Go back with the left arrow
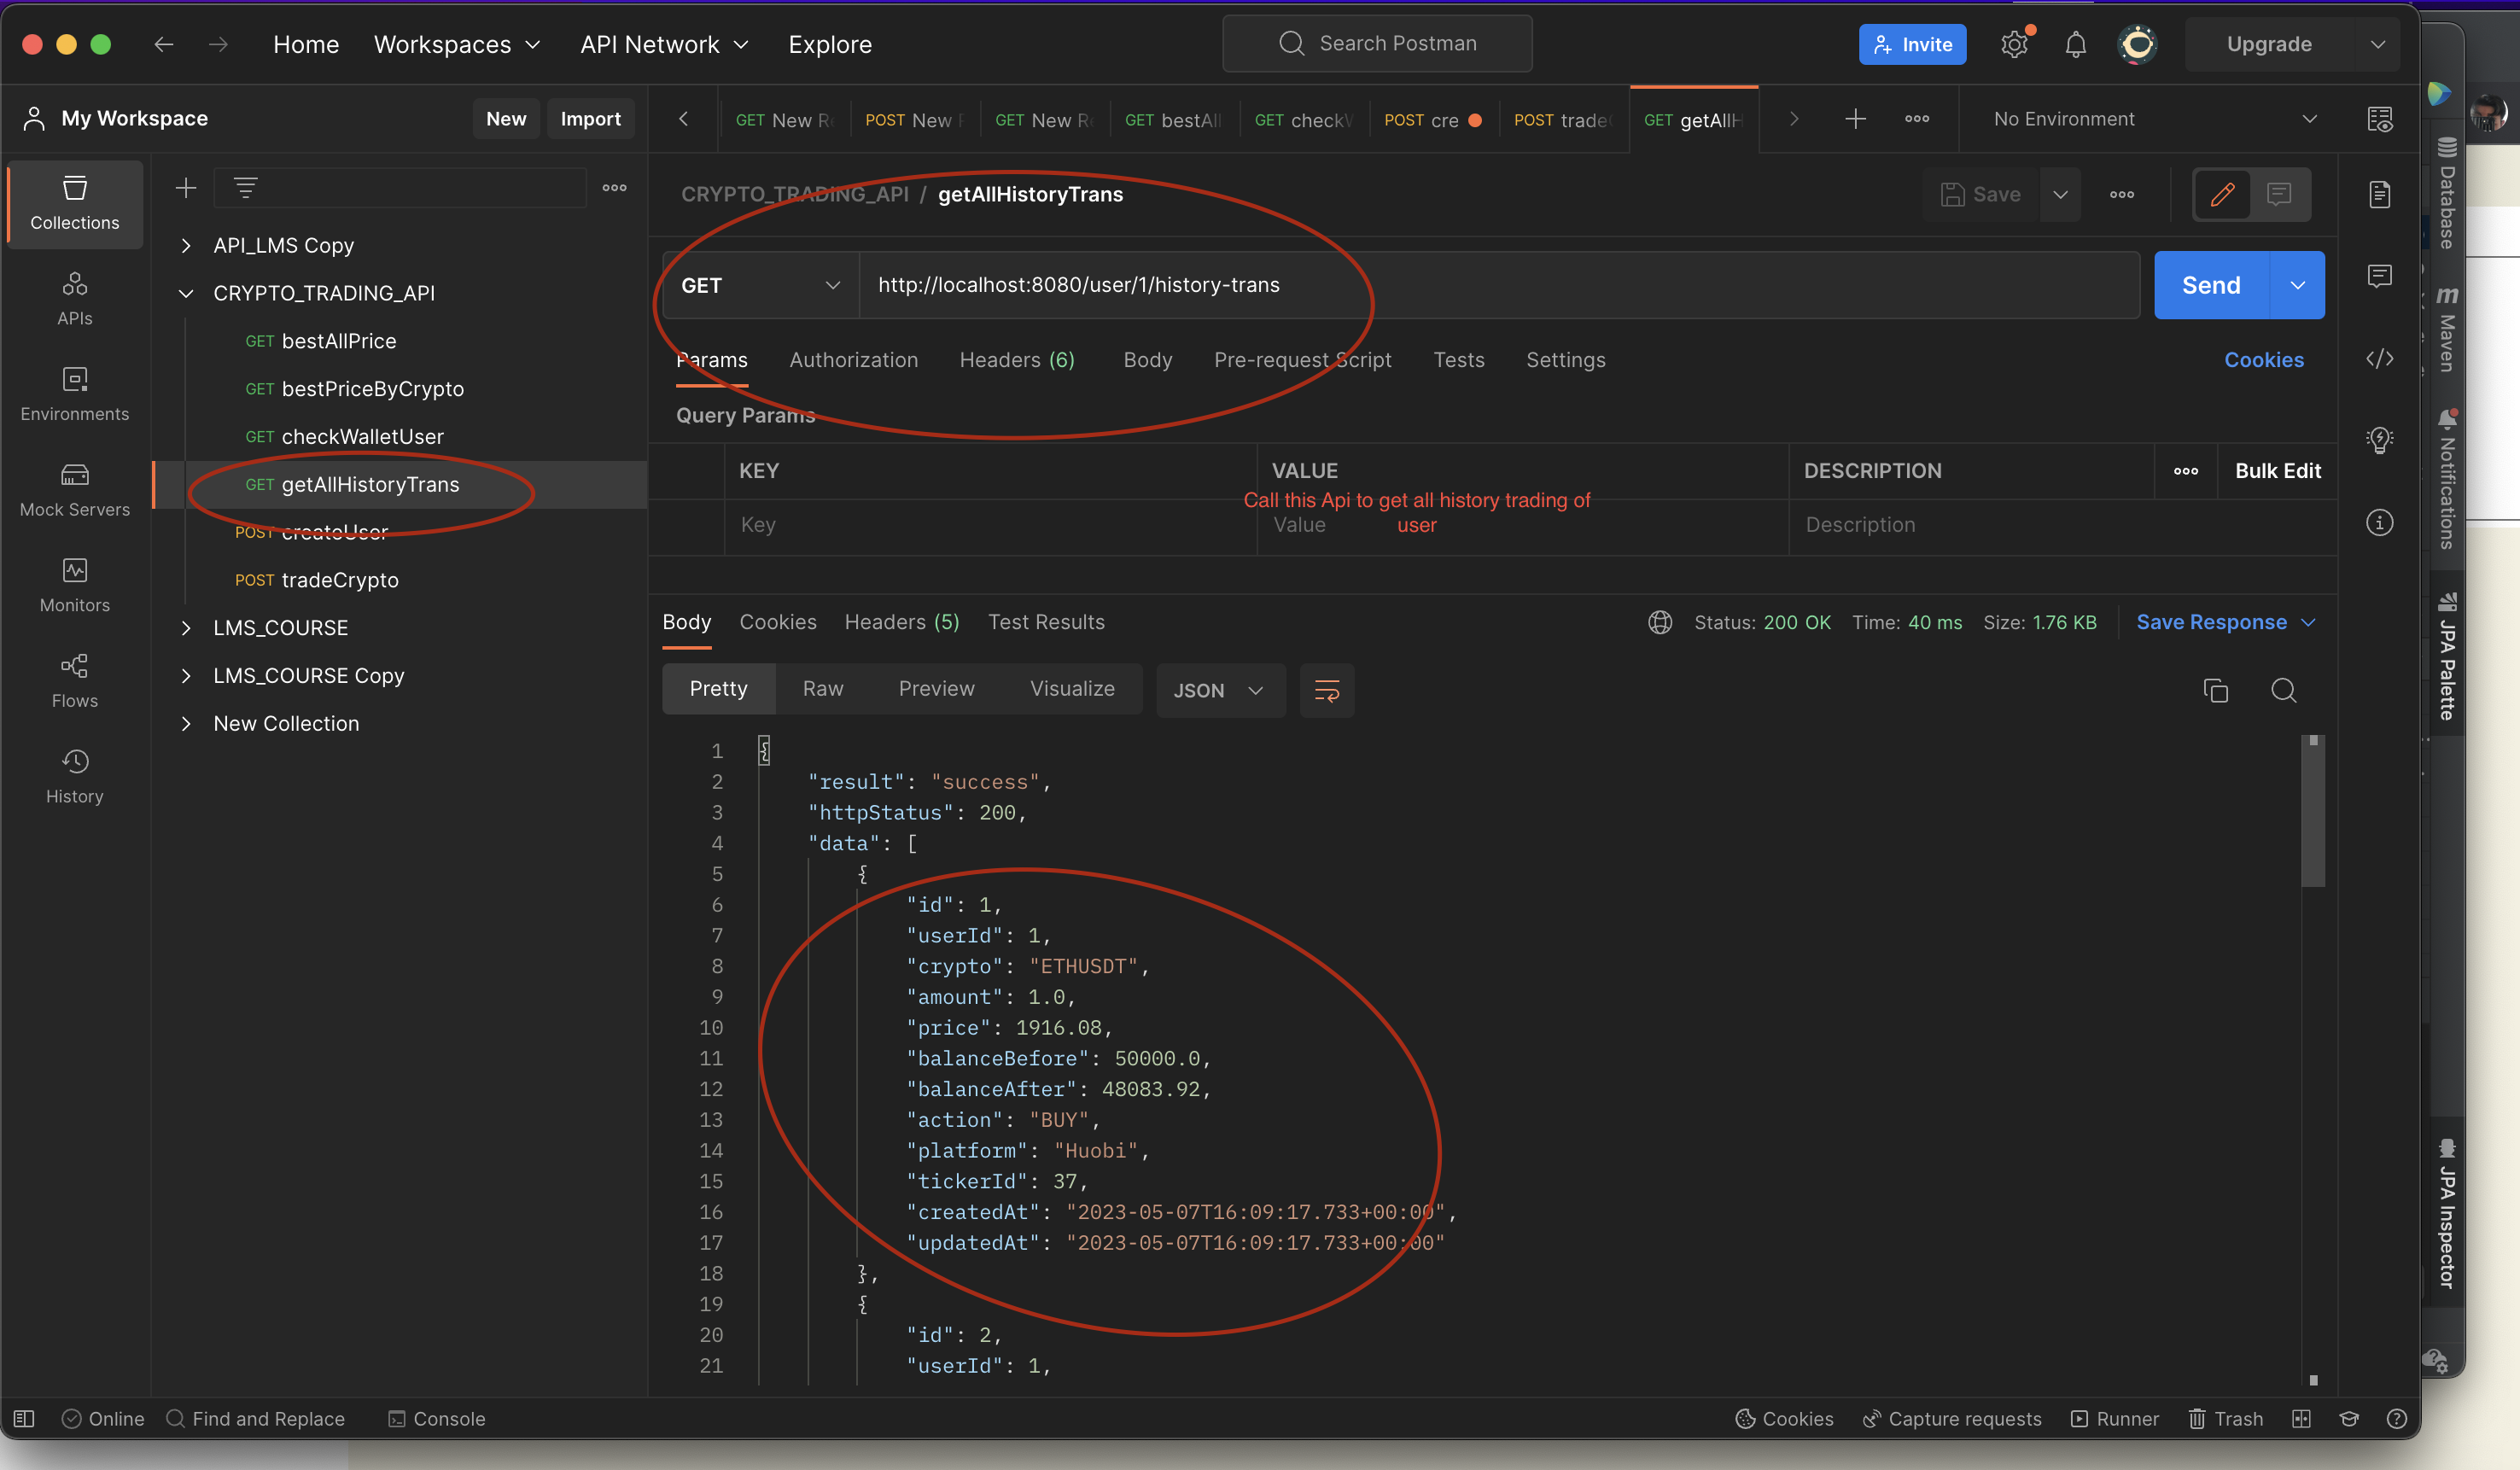This screenshot has width=2520, height=1470. [164, 44]
